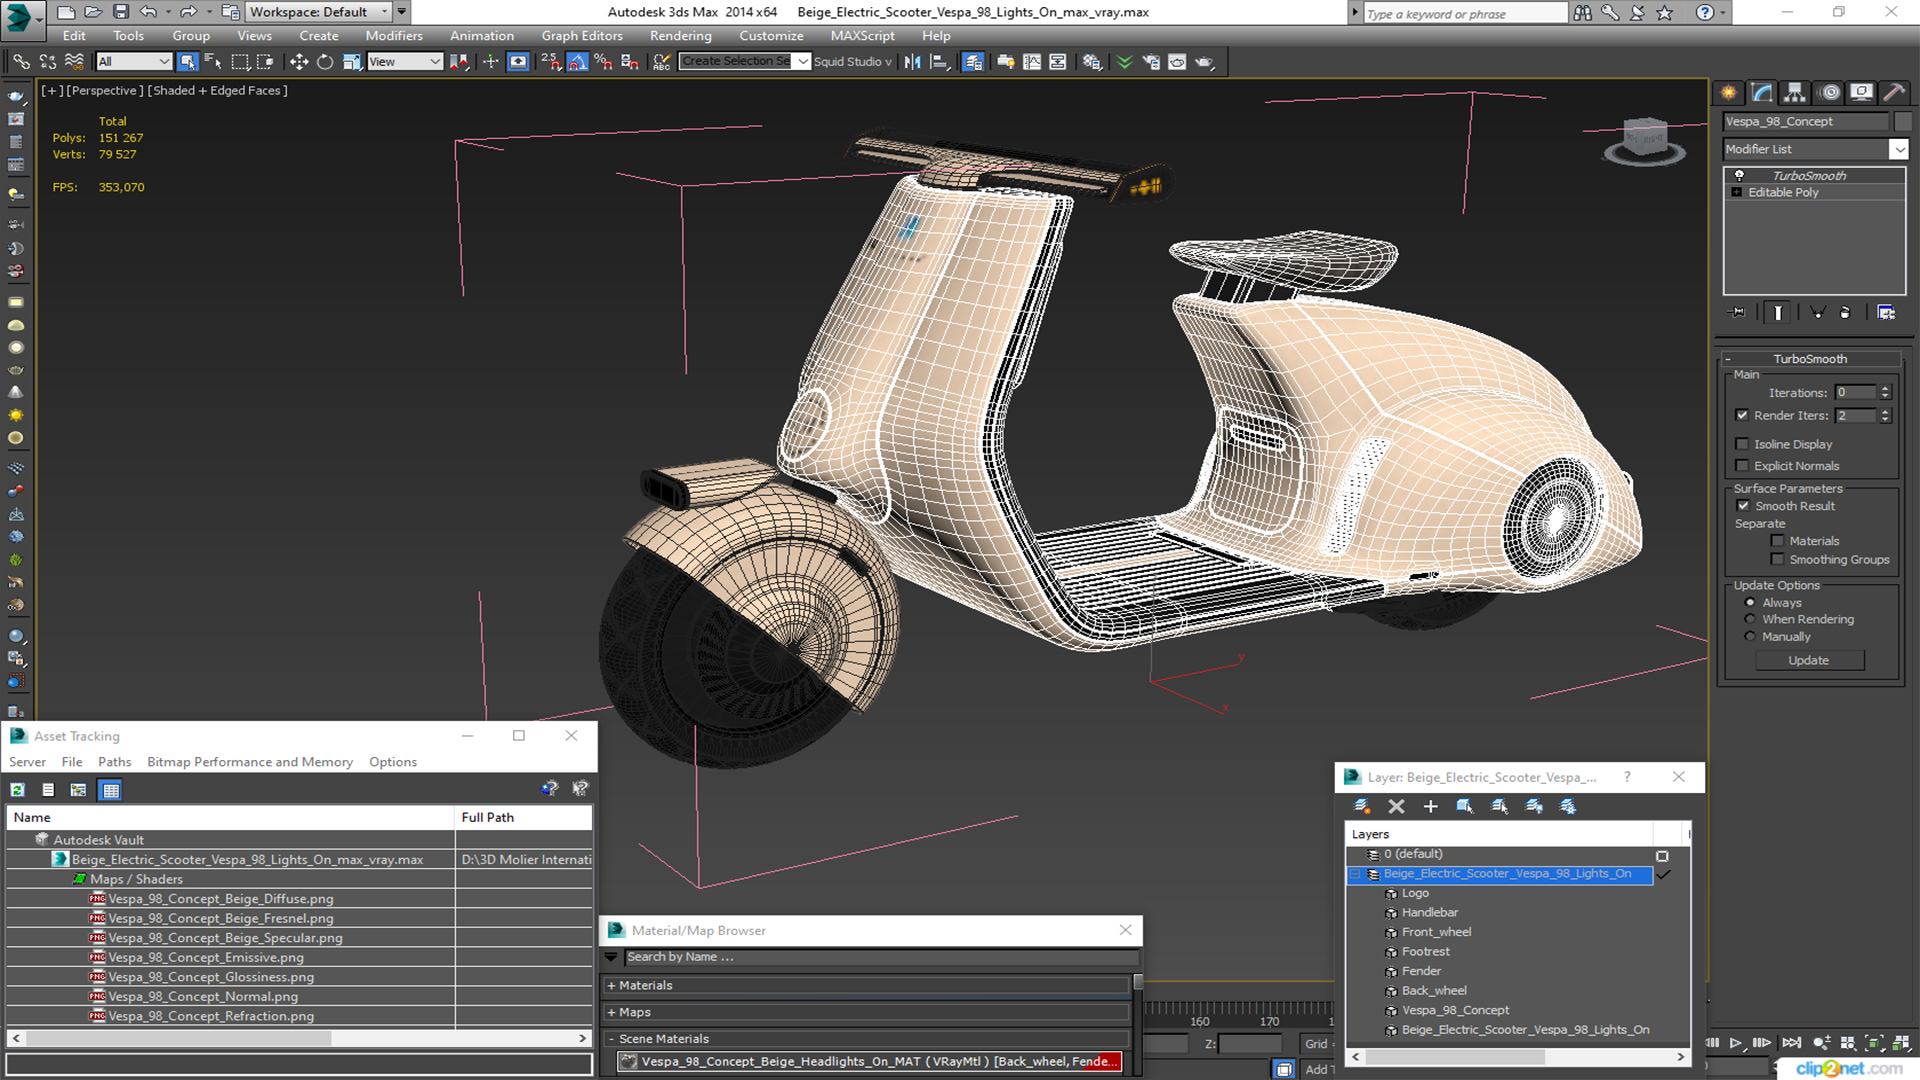Open the Align tool
Screen dimensions: 1920x1080
click(x=939, y=62)
